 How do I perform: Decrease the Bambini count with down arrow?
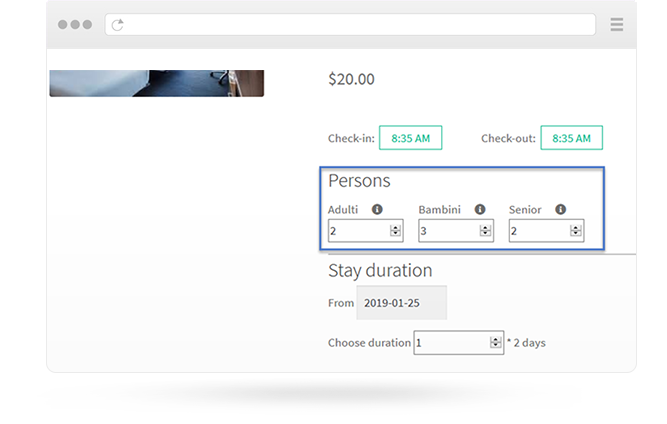[x=485, y=233]
